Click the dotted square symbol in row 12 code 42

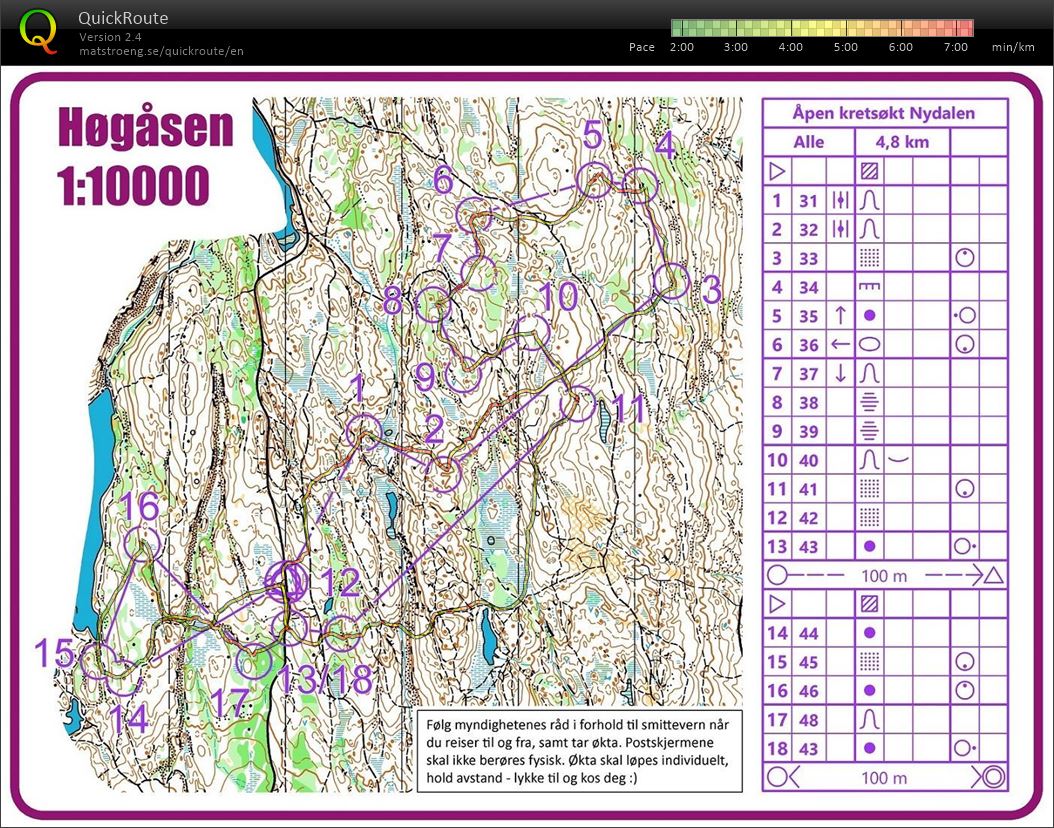click(869, 518)
